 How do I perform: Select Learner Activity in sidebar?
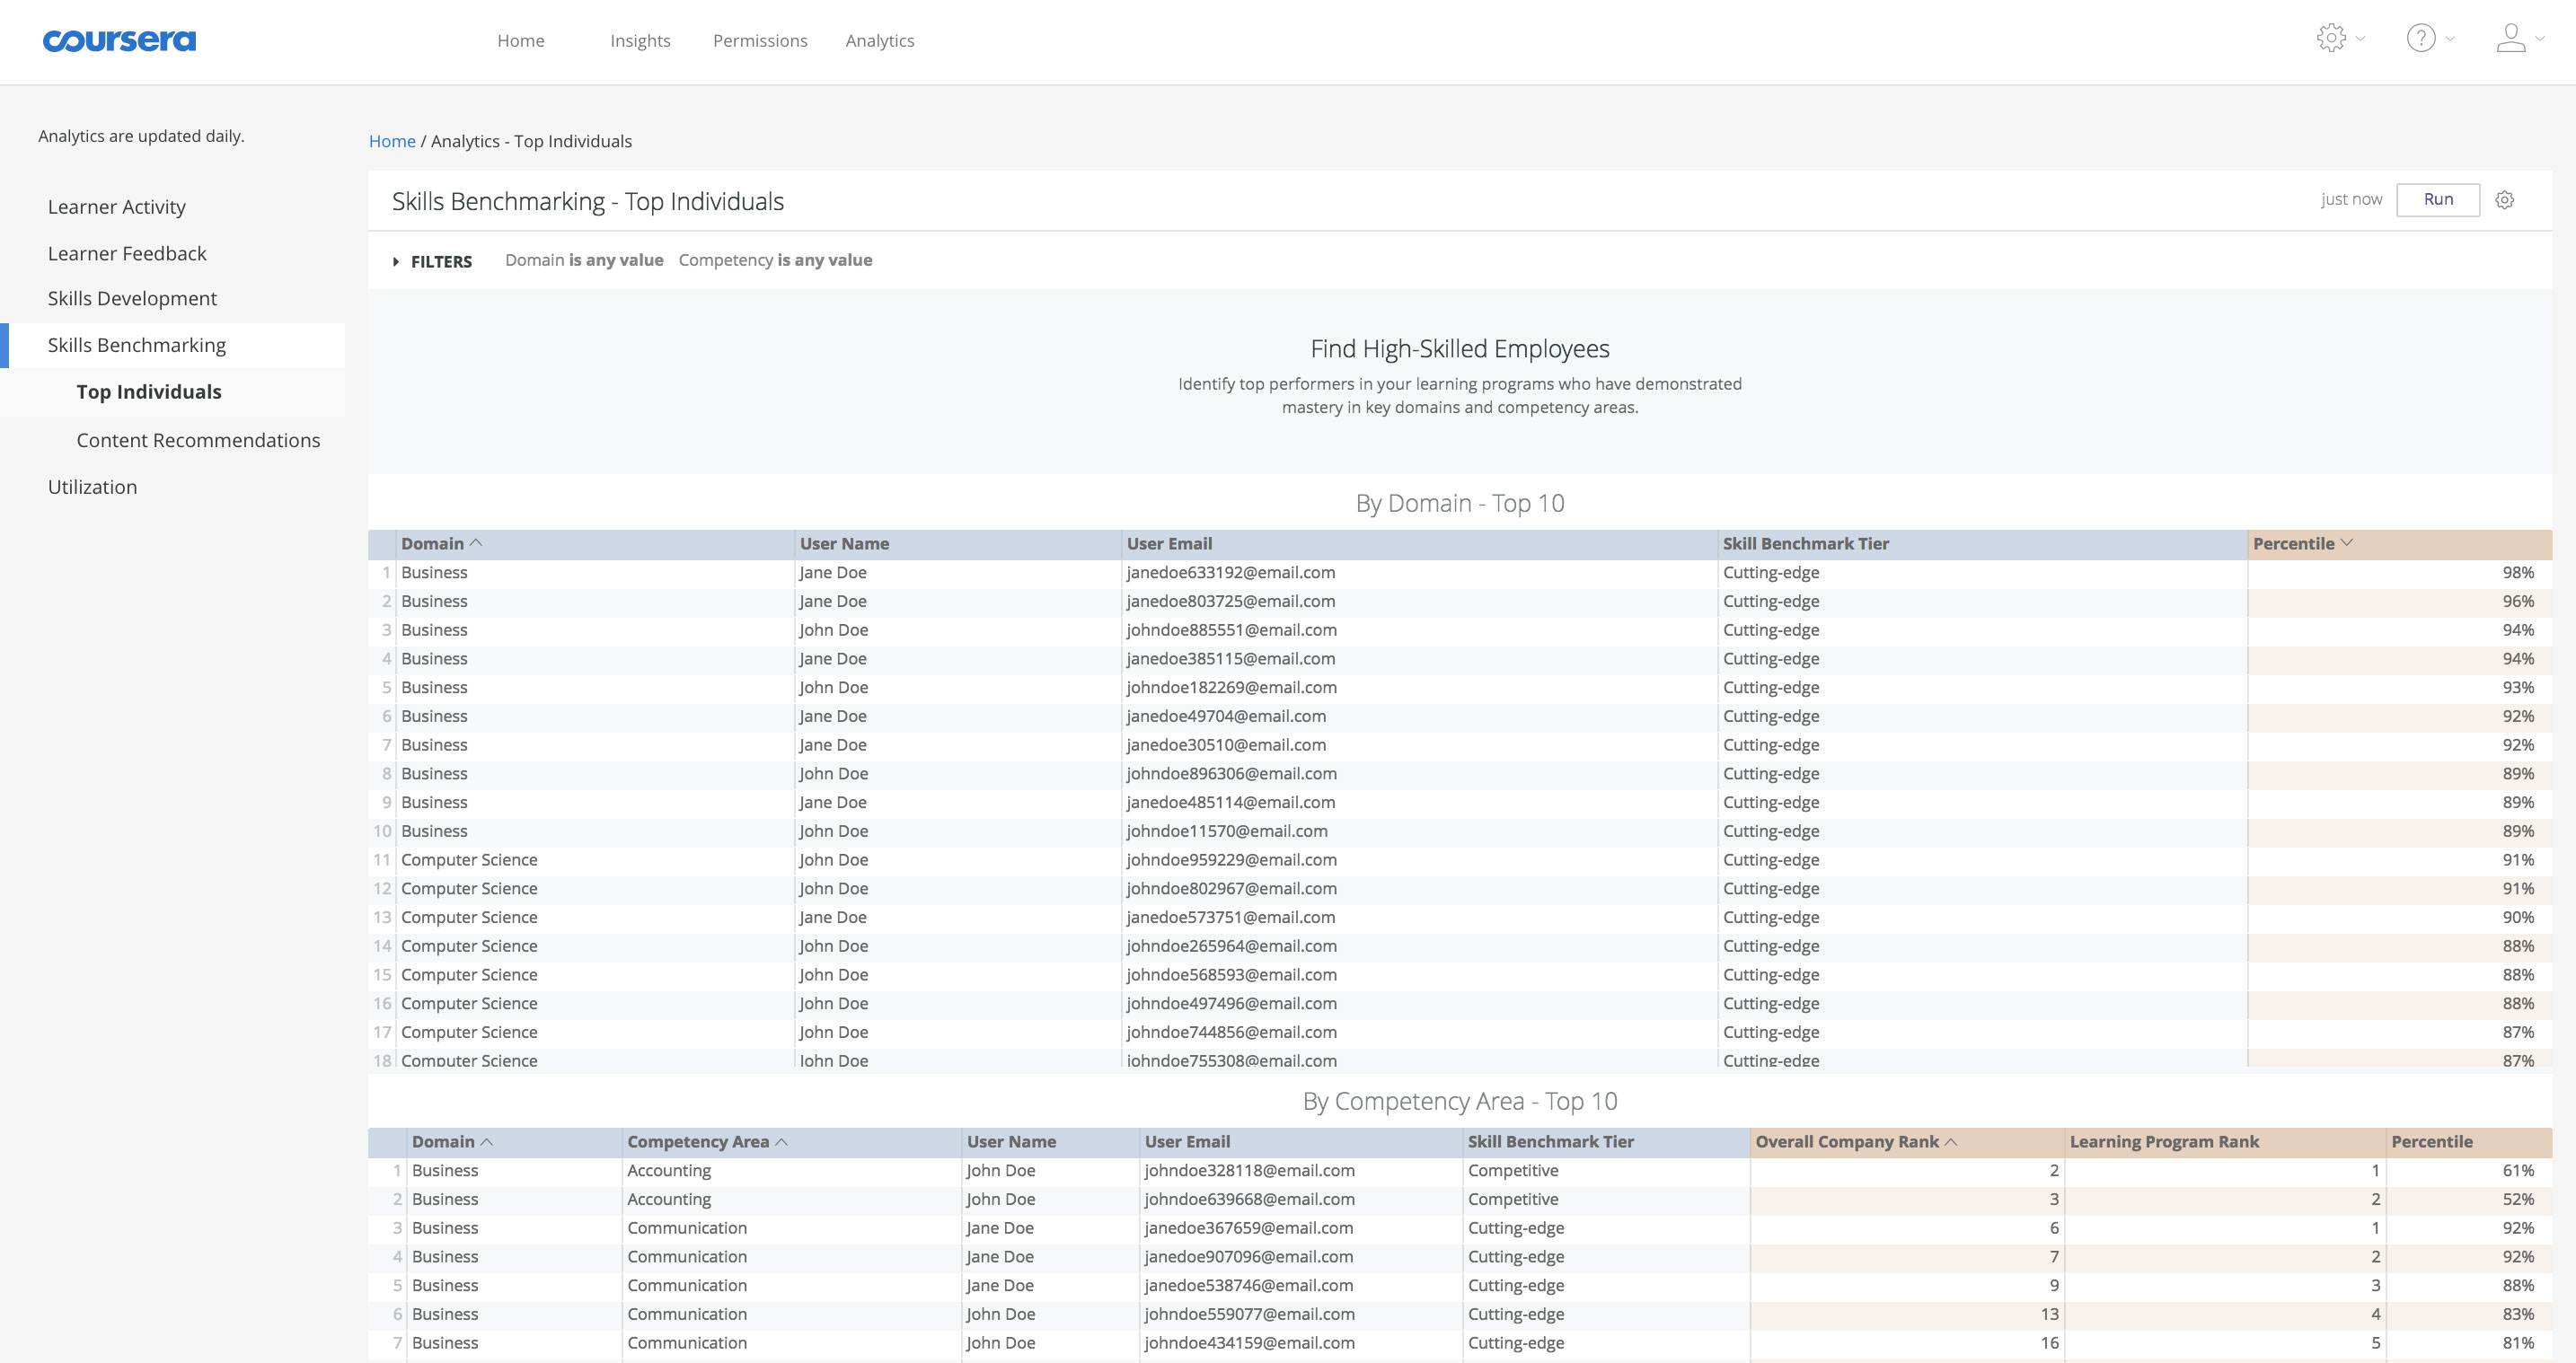point(117,207)
